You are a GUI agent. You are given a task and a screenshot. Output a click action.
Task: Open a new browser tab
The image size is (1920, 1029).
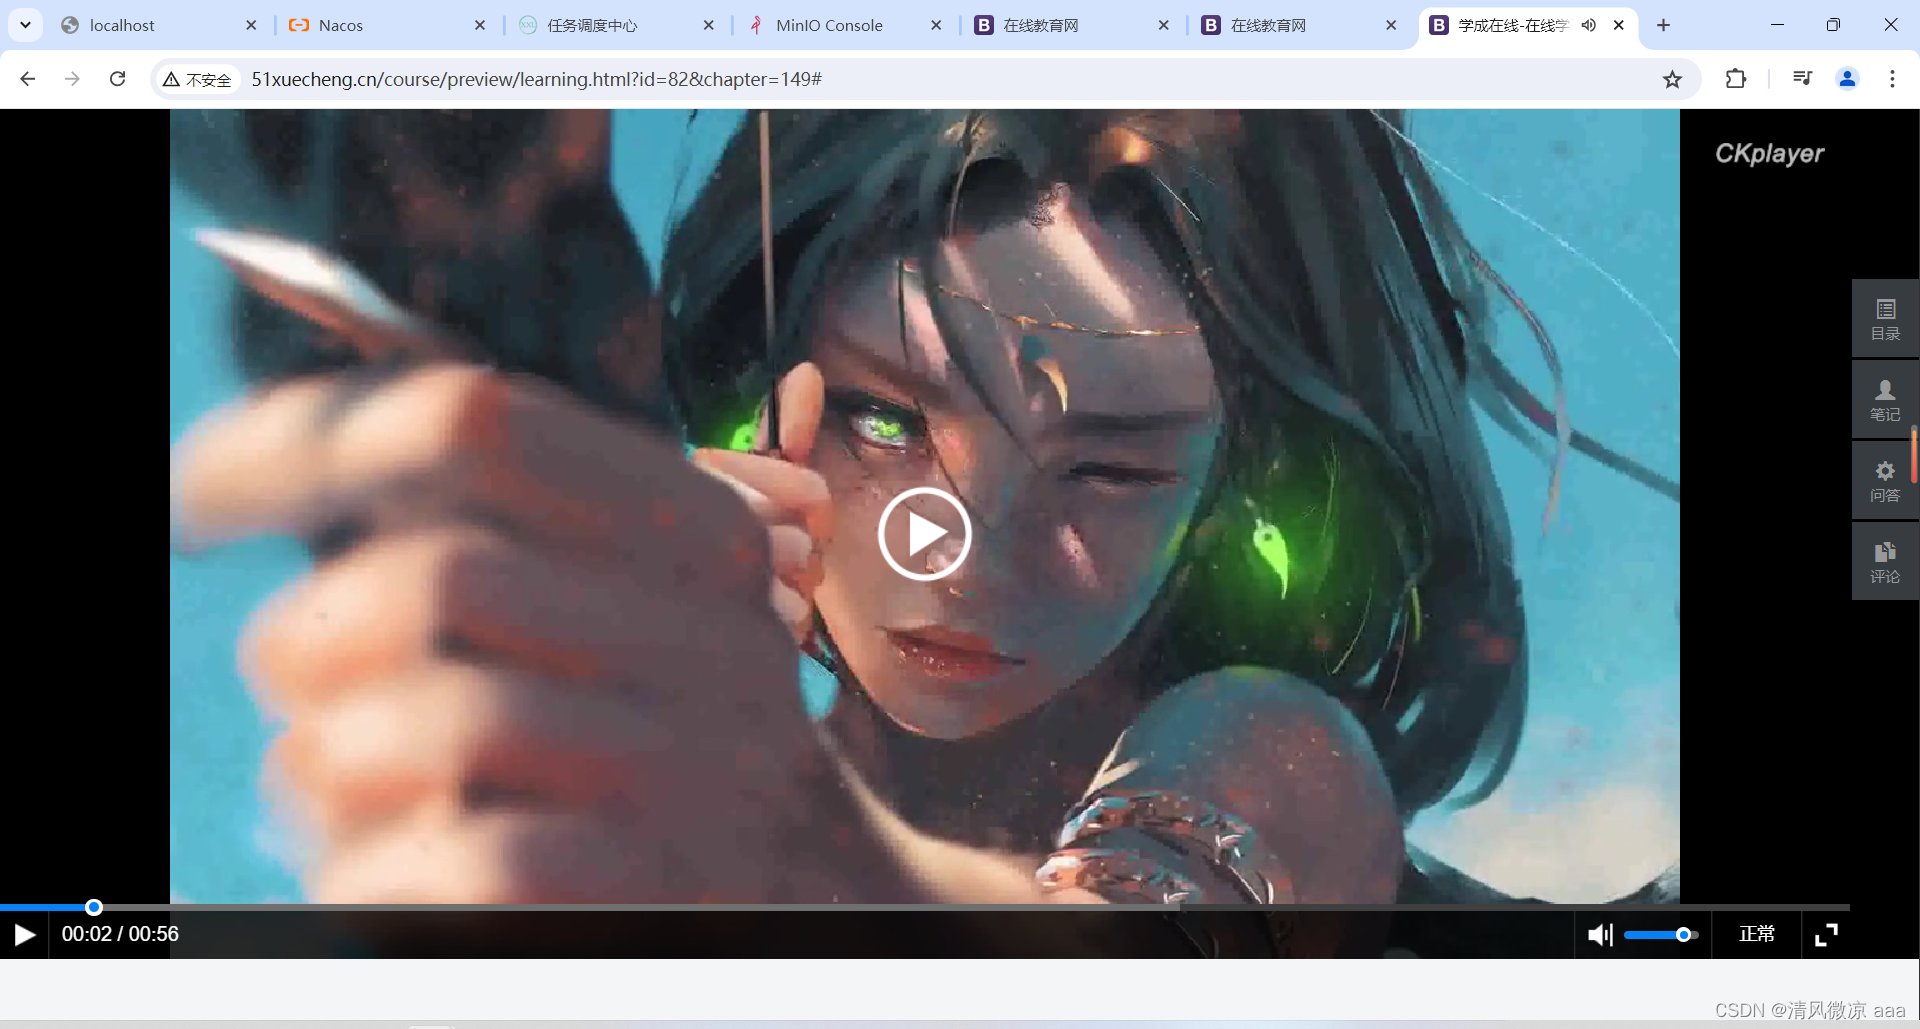click(x=1663, y=25)
